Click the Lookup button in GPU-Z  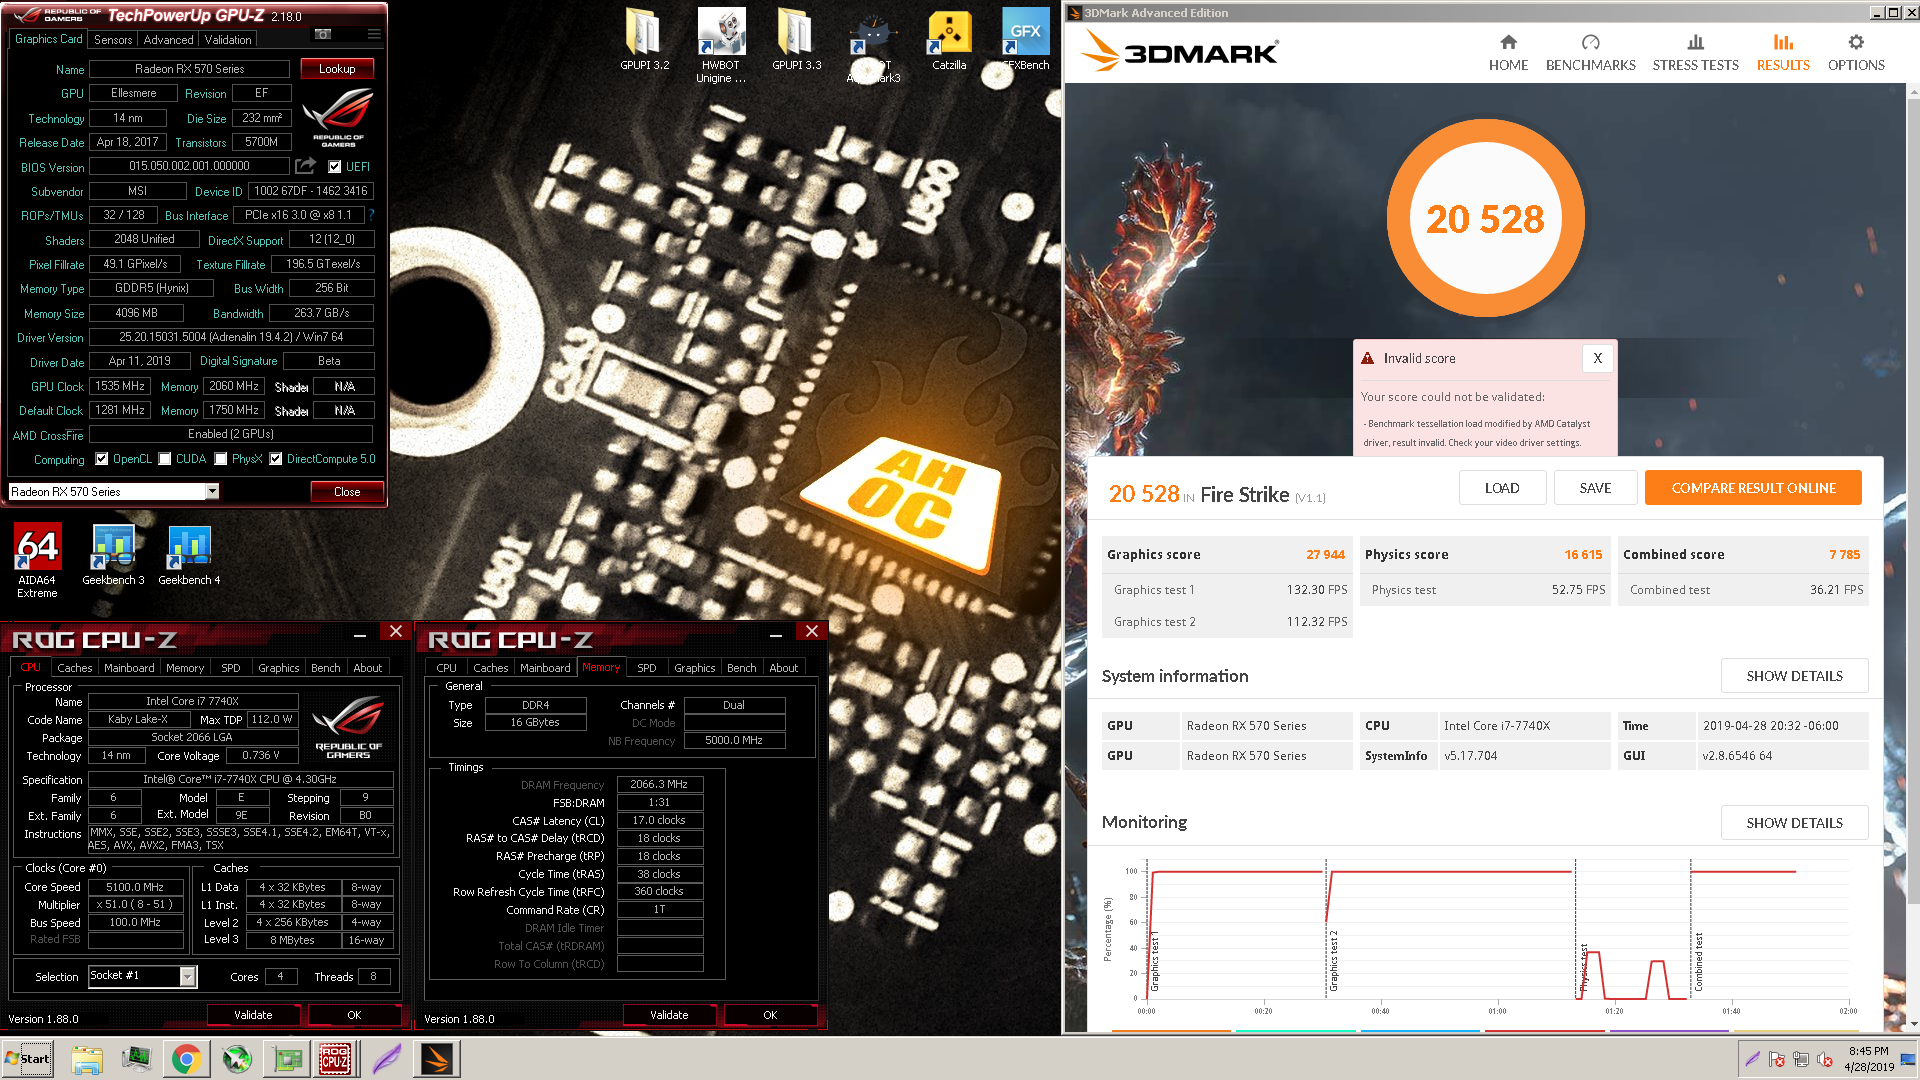337,69
